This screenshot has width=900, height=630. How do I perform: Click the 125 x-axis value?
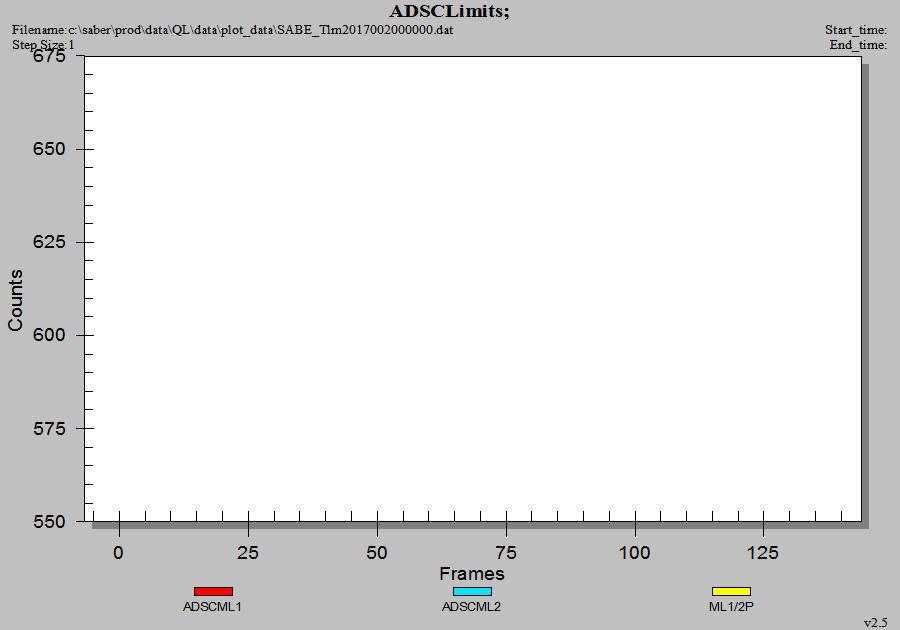(763, 553)
